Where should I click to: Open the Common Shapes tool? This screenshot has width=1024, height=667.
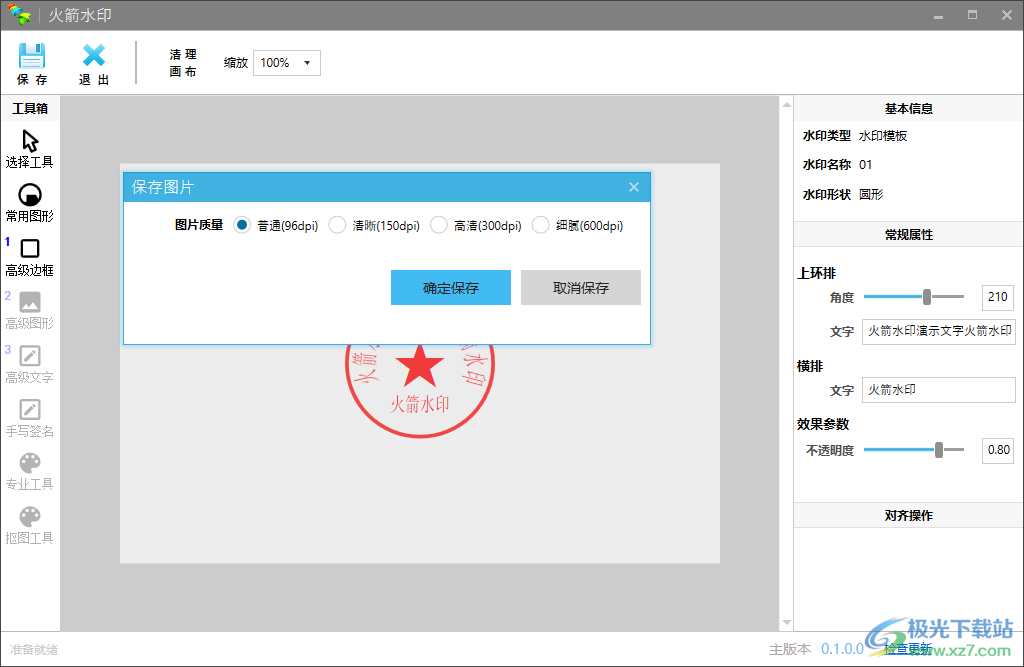pos(30,195)
